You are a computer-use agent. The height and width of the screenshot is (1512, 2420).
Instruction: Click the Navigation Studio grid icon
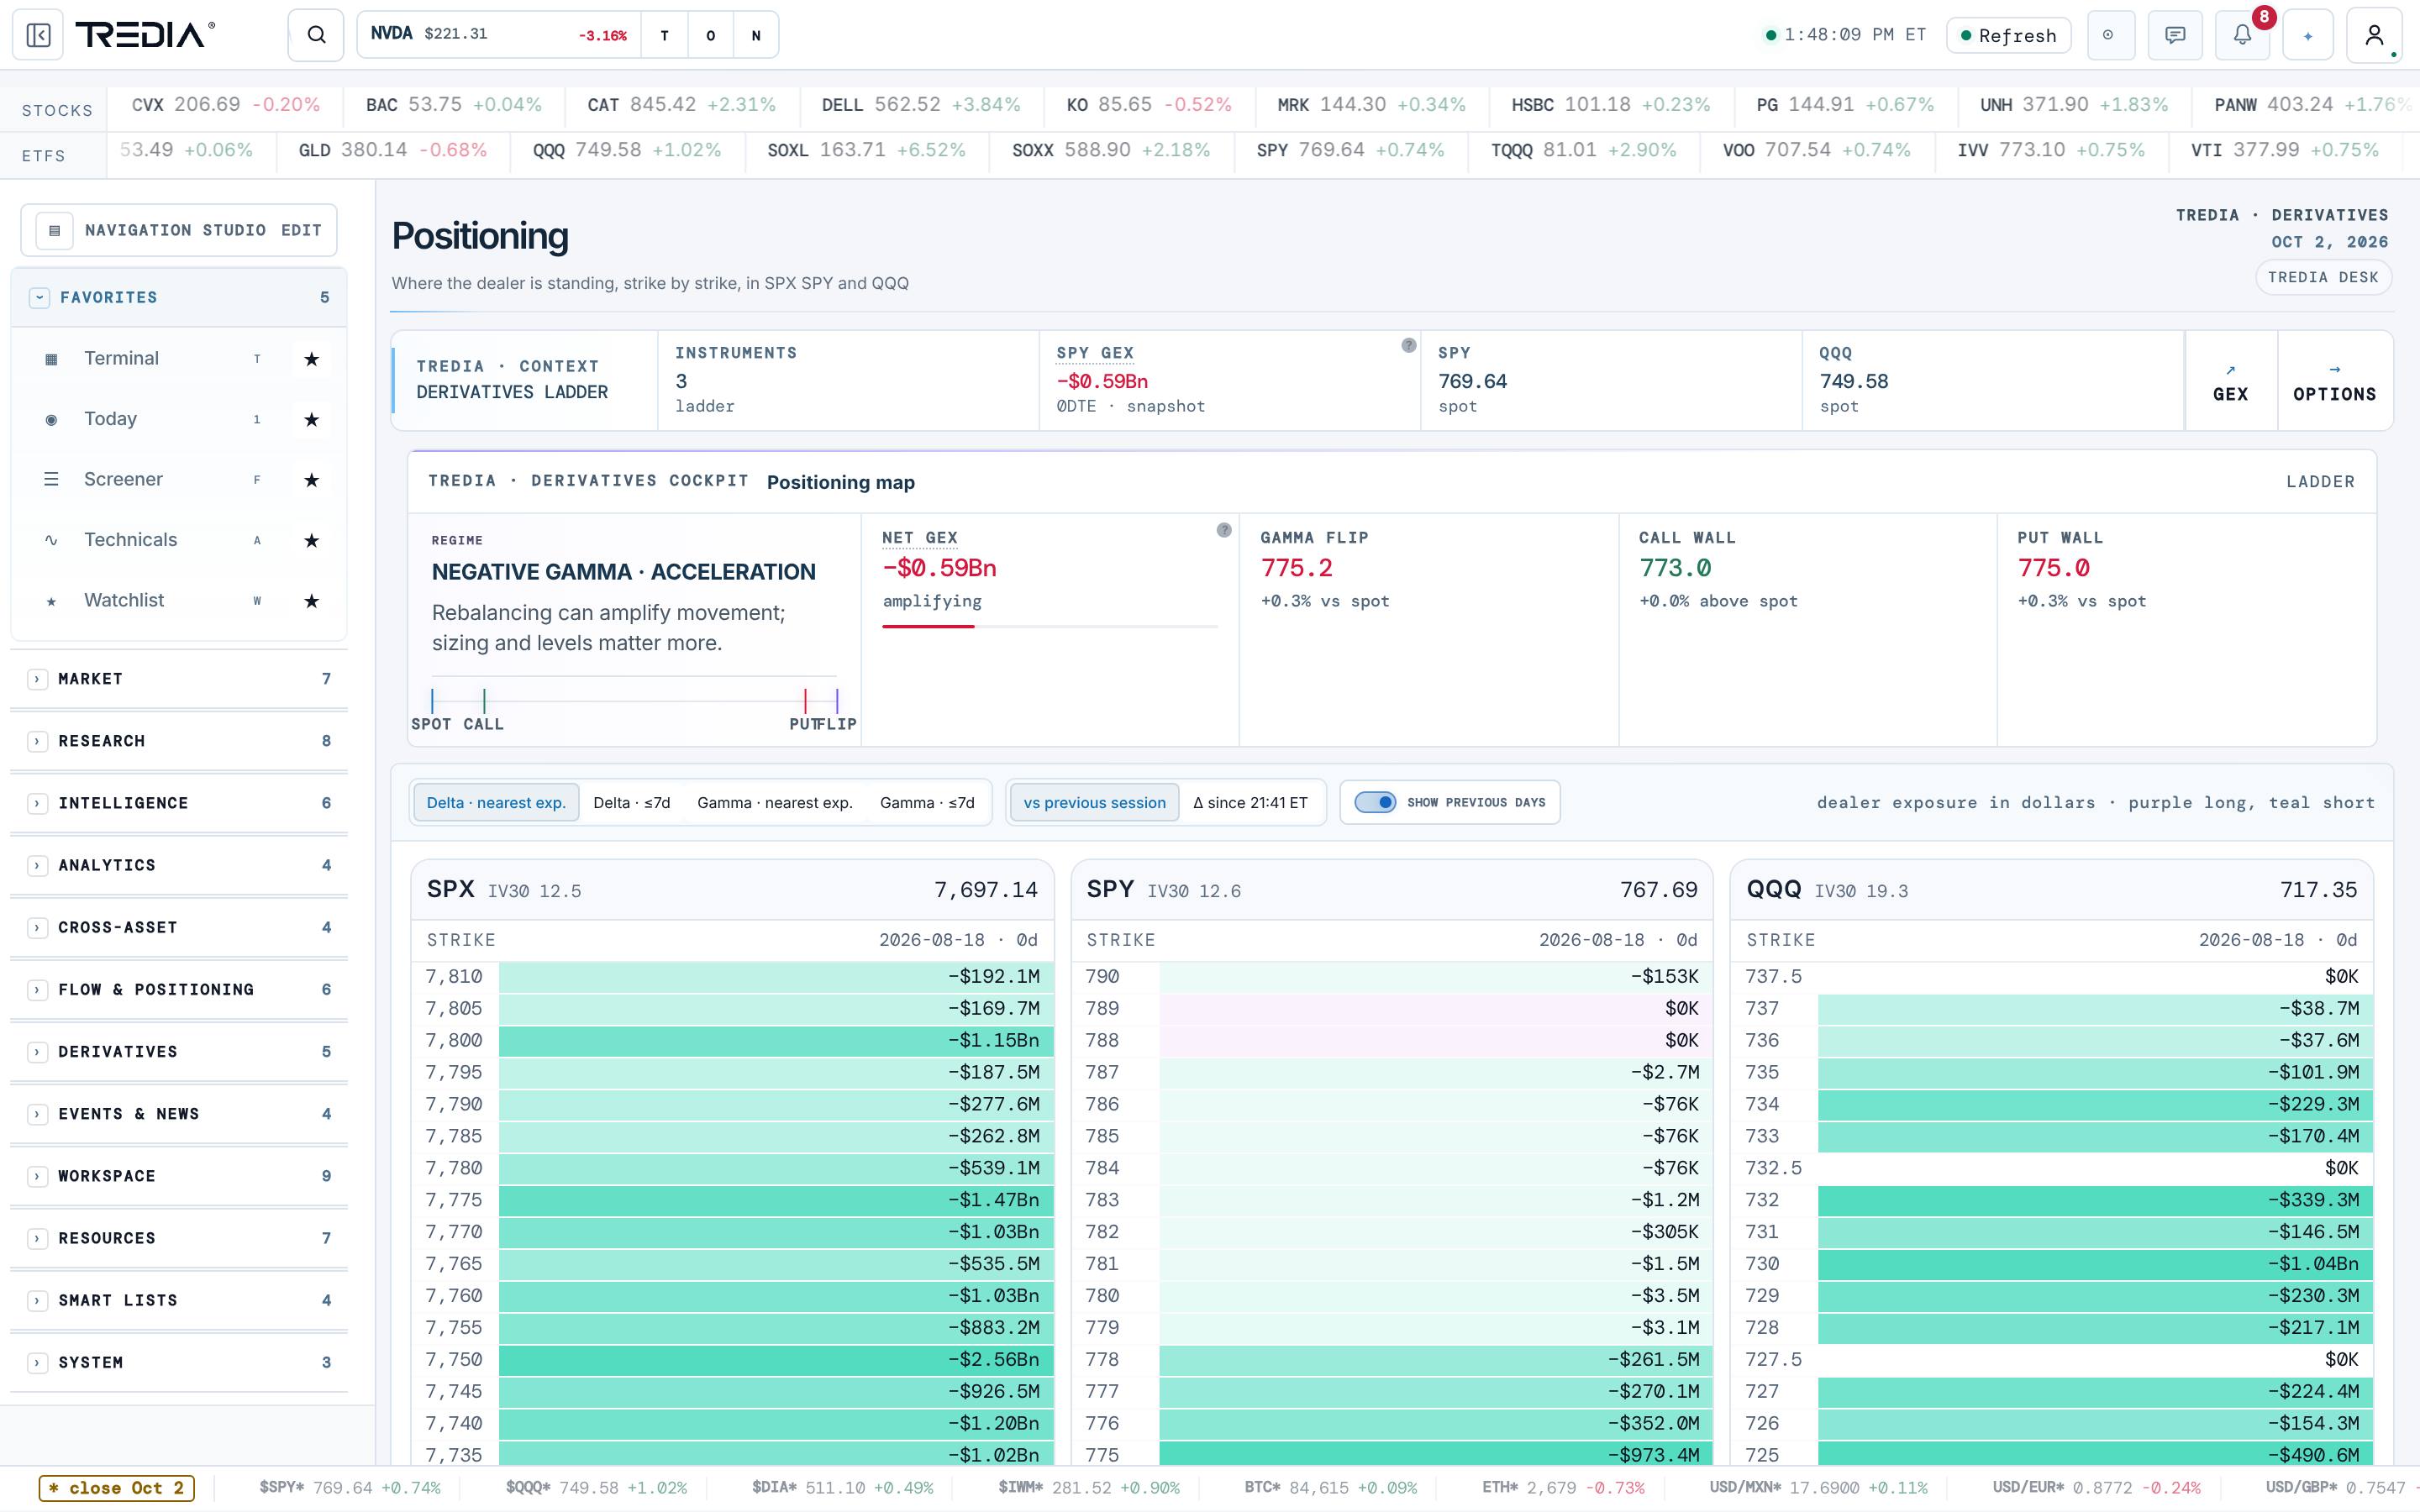coord(55,230)
